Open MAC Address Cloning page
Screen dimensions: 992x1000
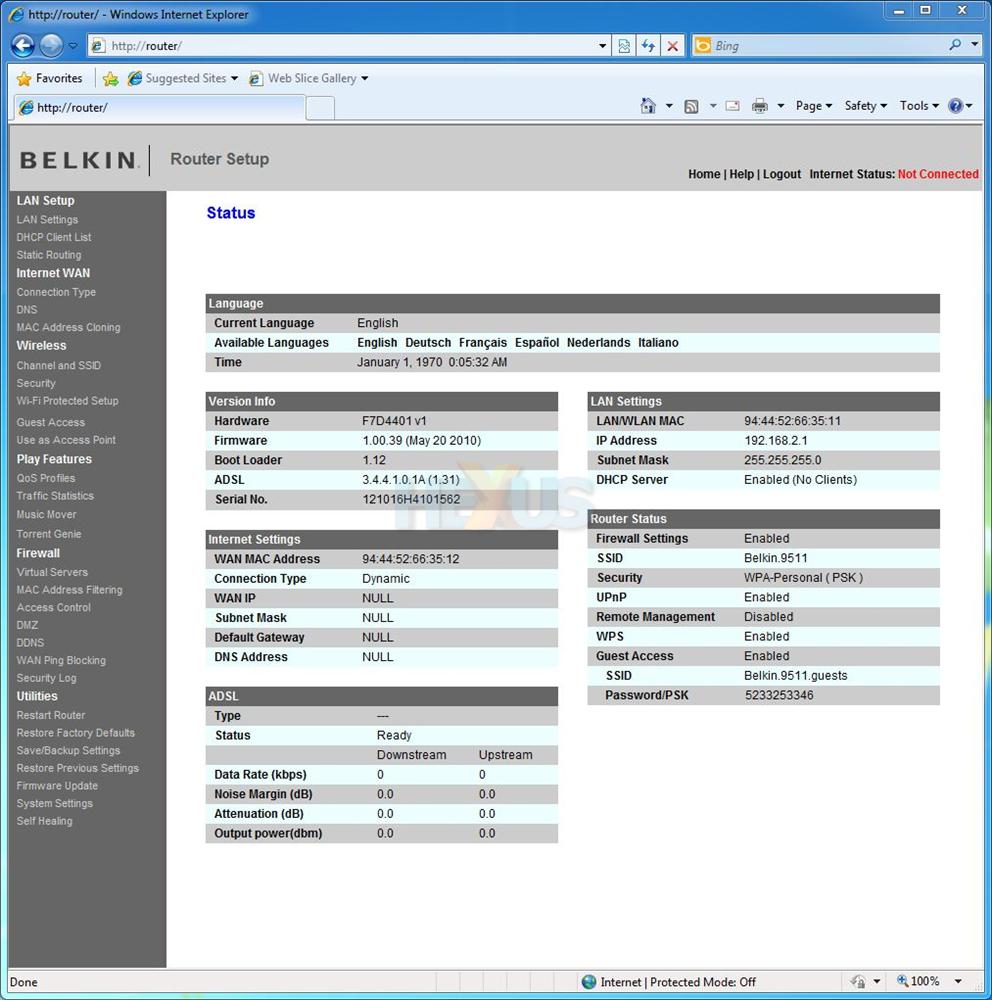point(68,327)
